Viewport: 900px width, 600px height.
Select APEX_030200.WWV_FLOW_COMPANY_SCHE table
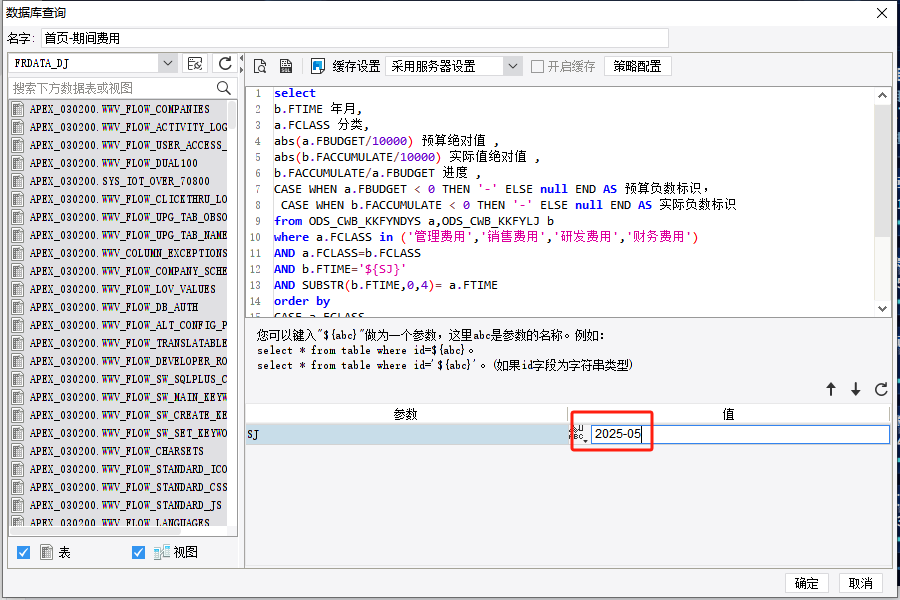coord(129,271)
